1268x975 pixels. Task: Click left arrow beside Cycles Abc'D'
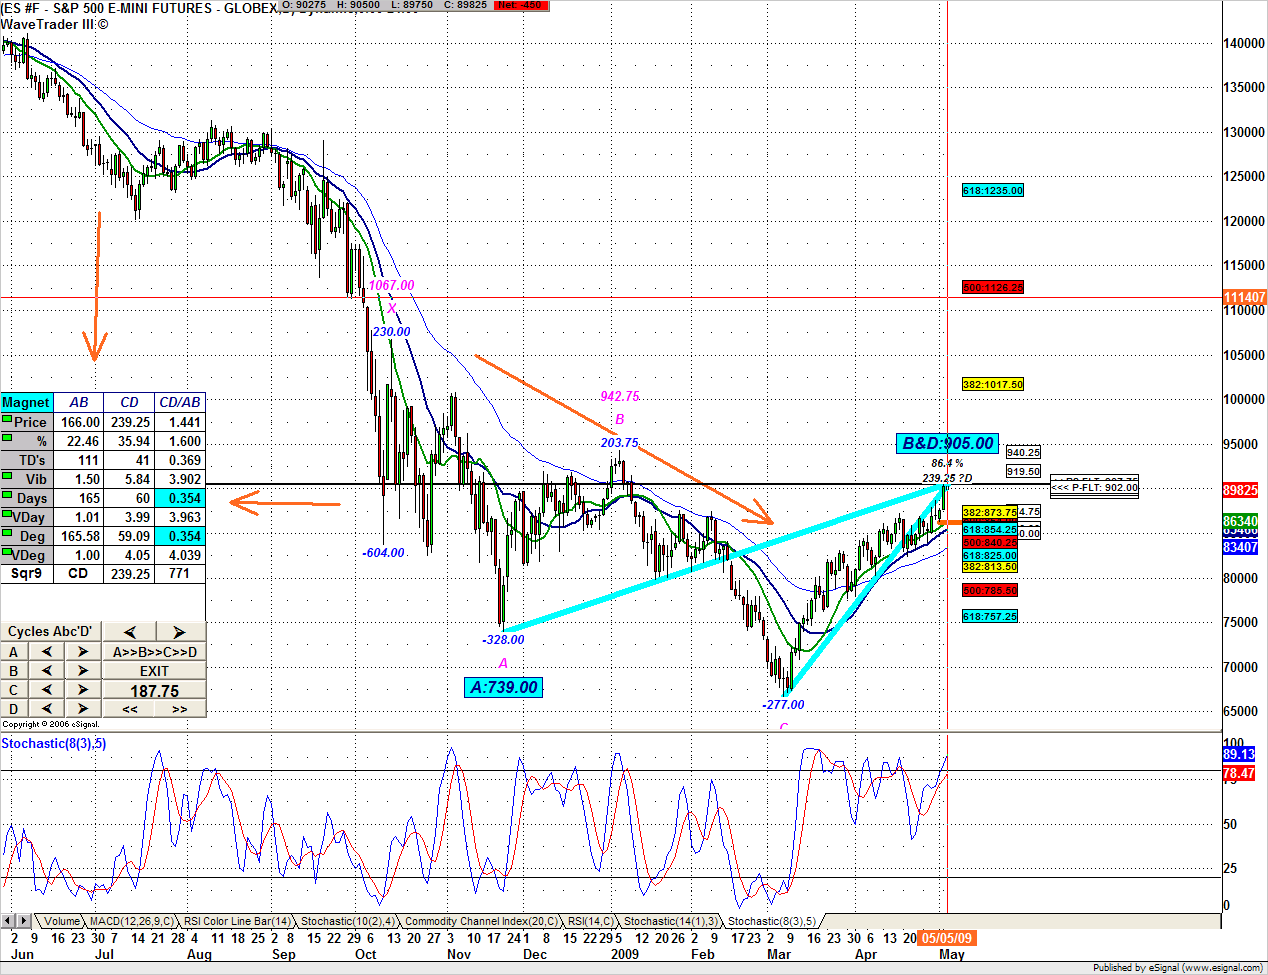coord(129,632)
